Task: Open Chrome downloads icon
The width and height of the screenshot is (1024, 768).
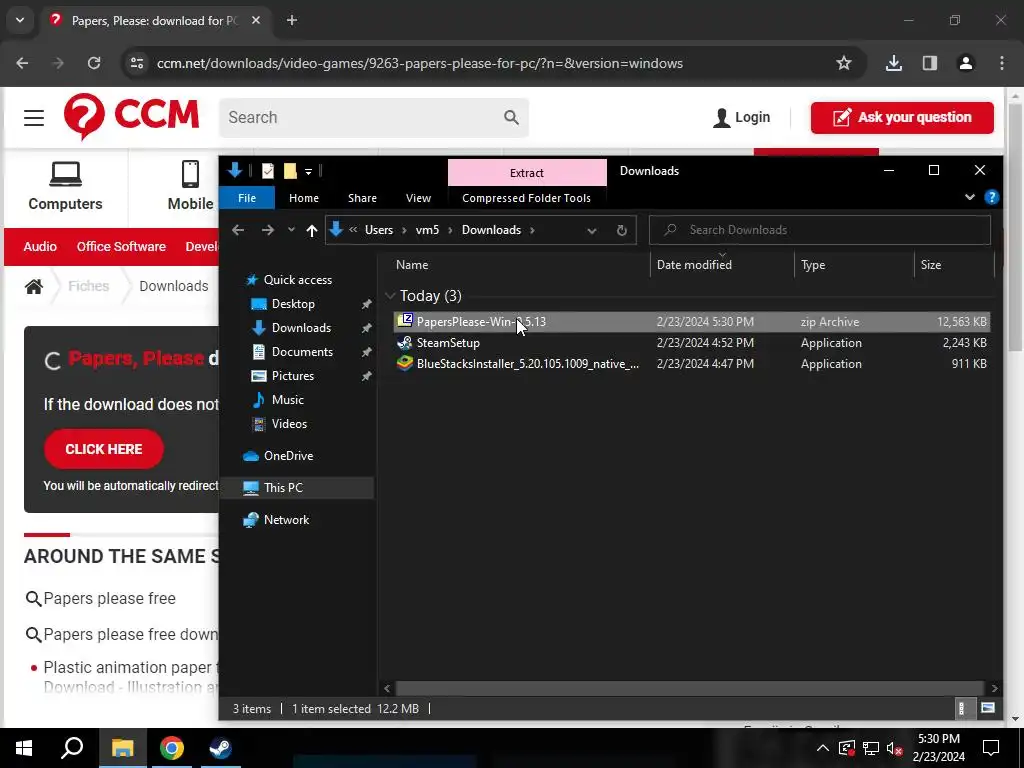Action: coord(893,63)
